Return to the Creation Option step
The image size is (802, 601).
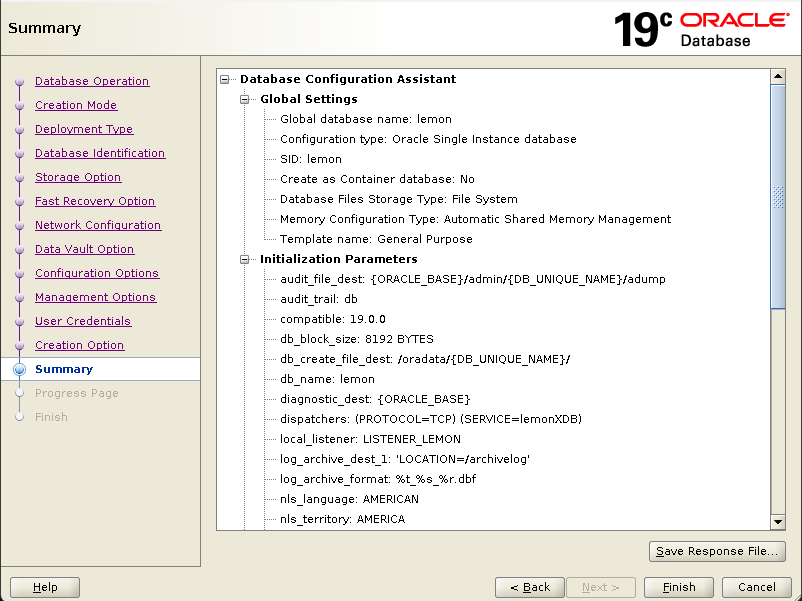point(79,345)
